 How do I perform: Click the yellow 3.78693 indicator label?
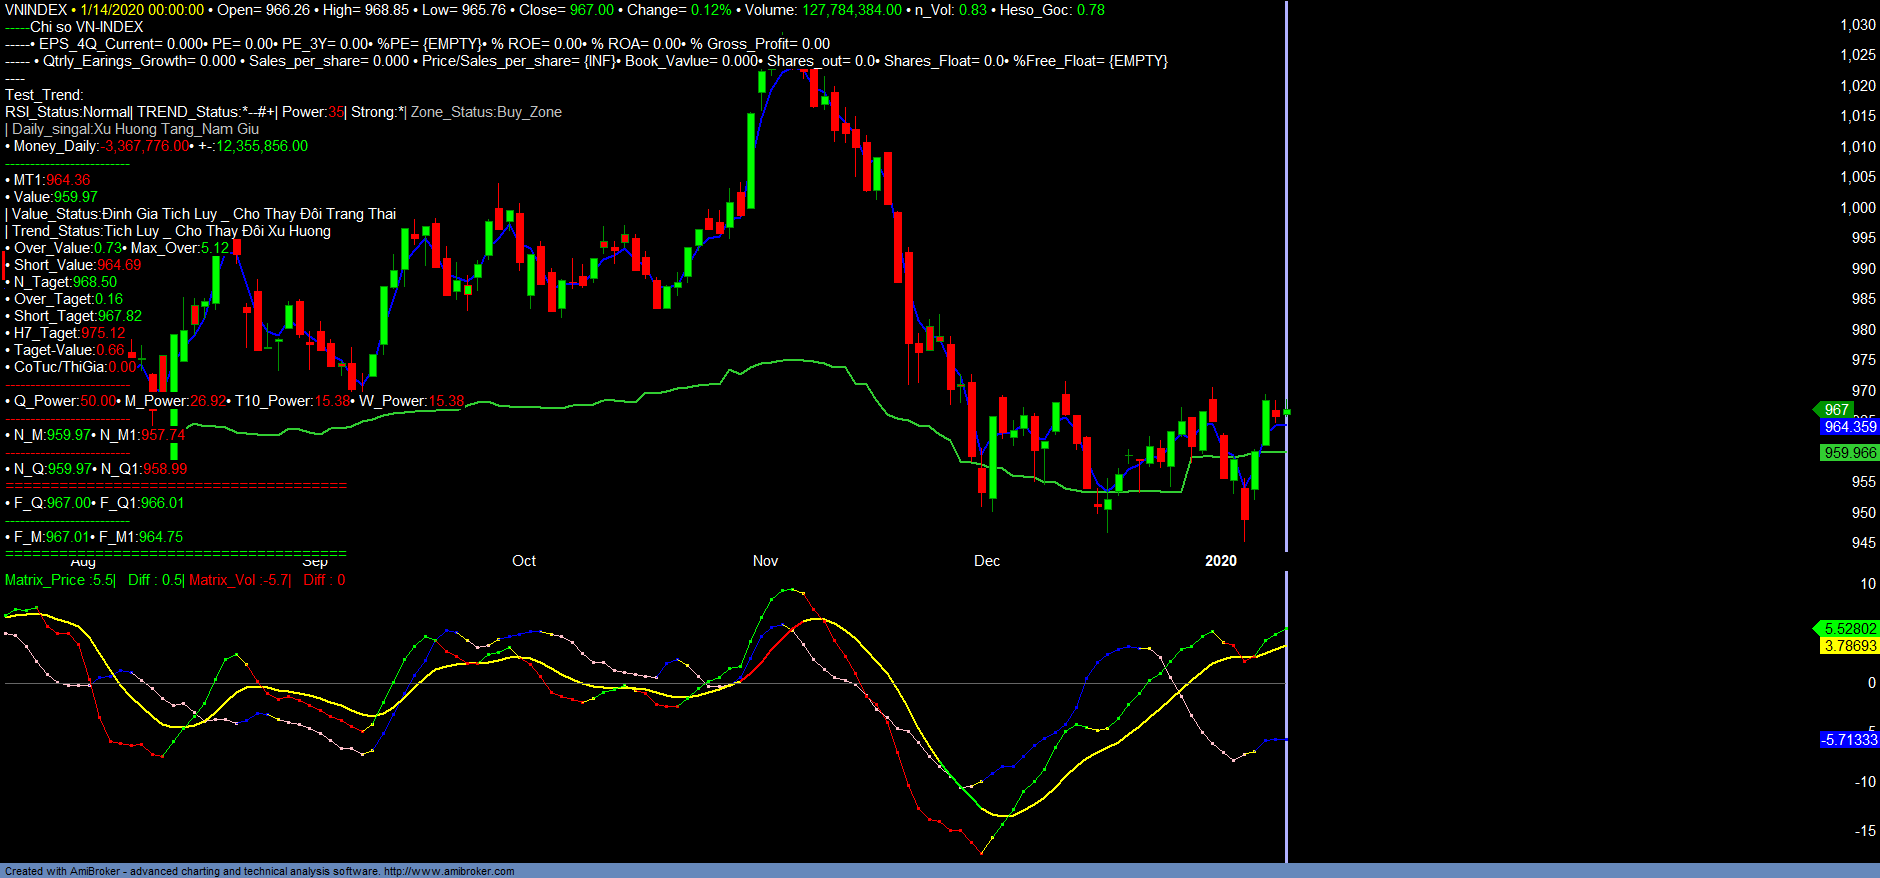1849,646
